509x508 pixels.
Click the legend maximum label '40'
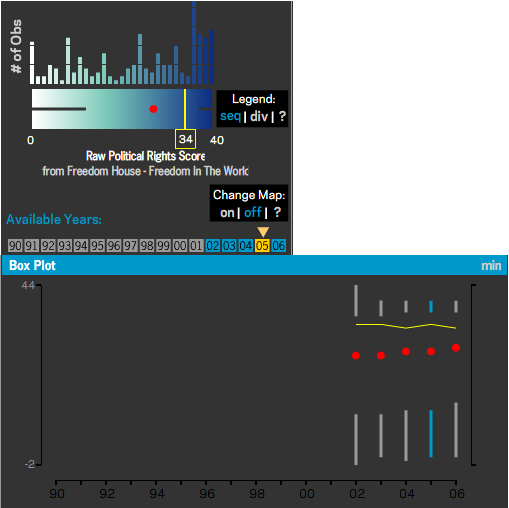pos(217,140)
